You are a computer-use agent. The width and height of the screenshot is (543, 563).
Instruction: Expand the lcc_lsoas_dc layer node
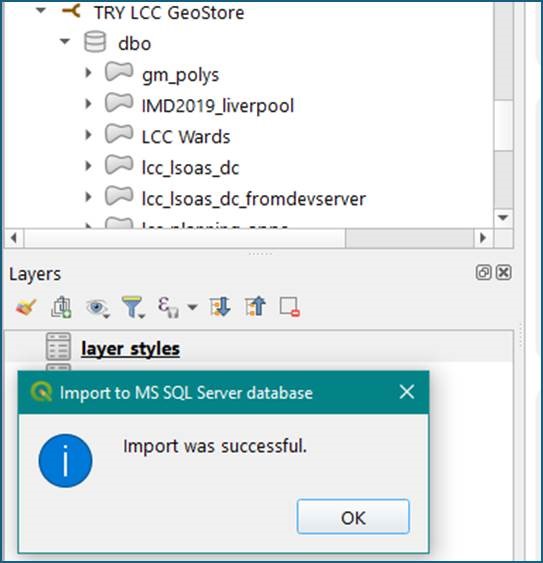coord(88,166)
